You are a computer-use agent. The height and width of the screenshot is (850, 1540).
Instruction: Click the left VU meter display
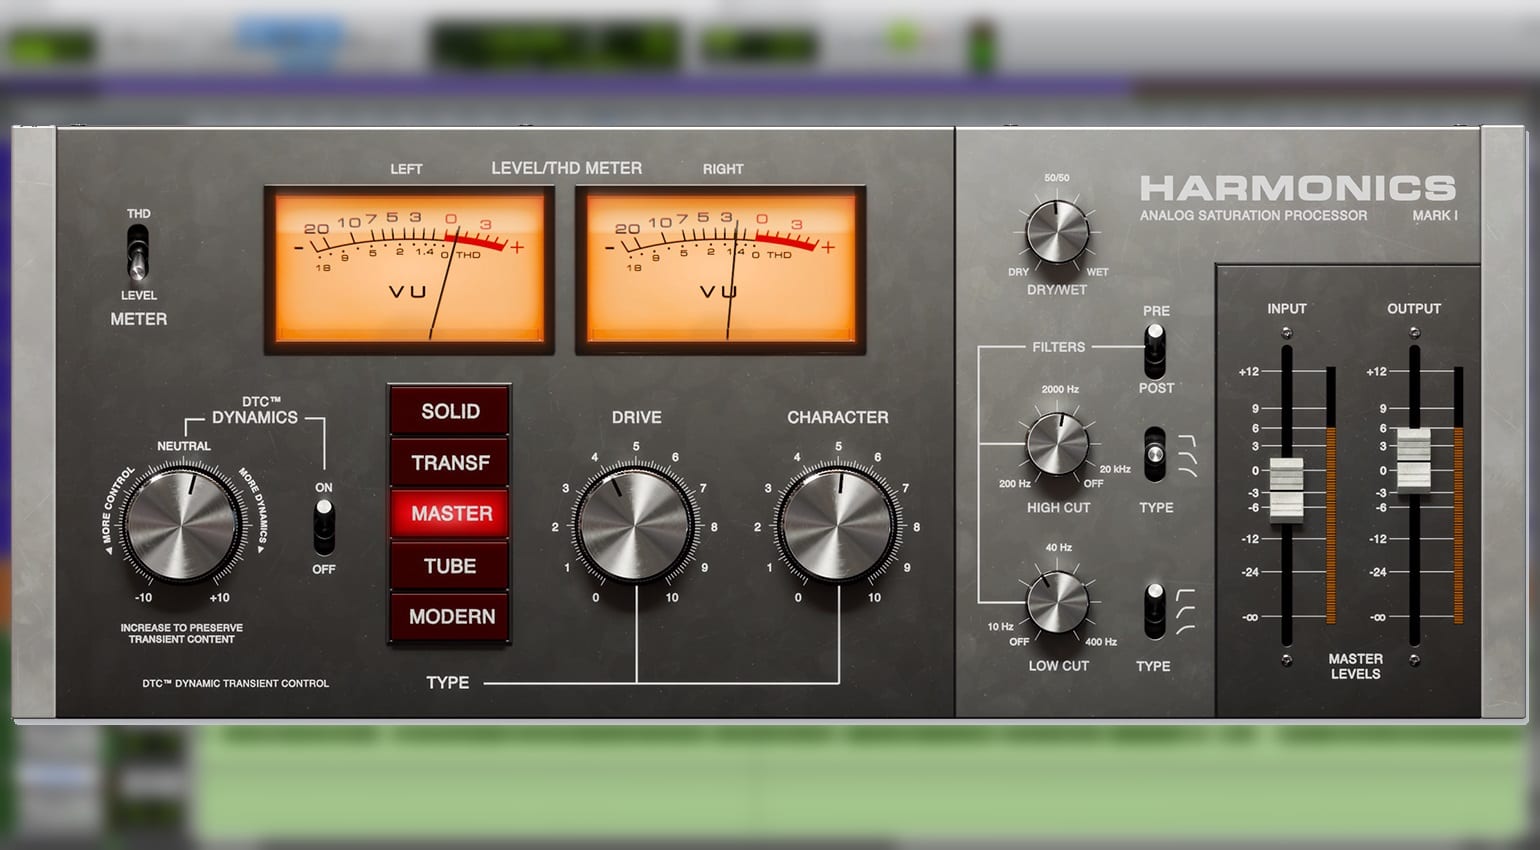coord(409,269)
